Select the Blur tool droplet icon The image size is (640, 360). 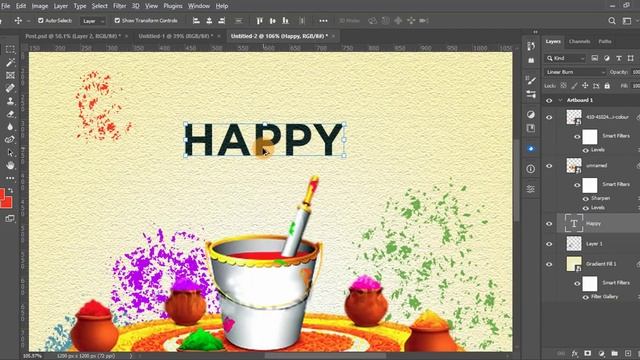pos(10,127)
